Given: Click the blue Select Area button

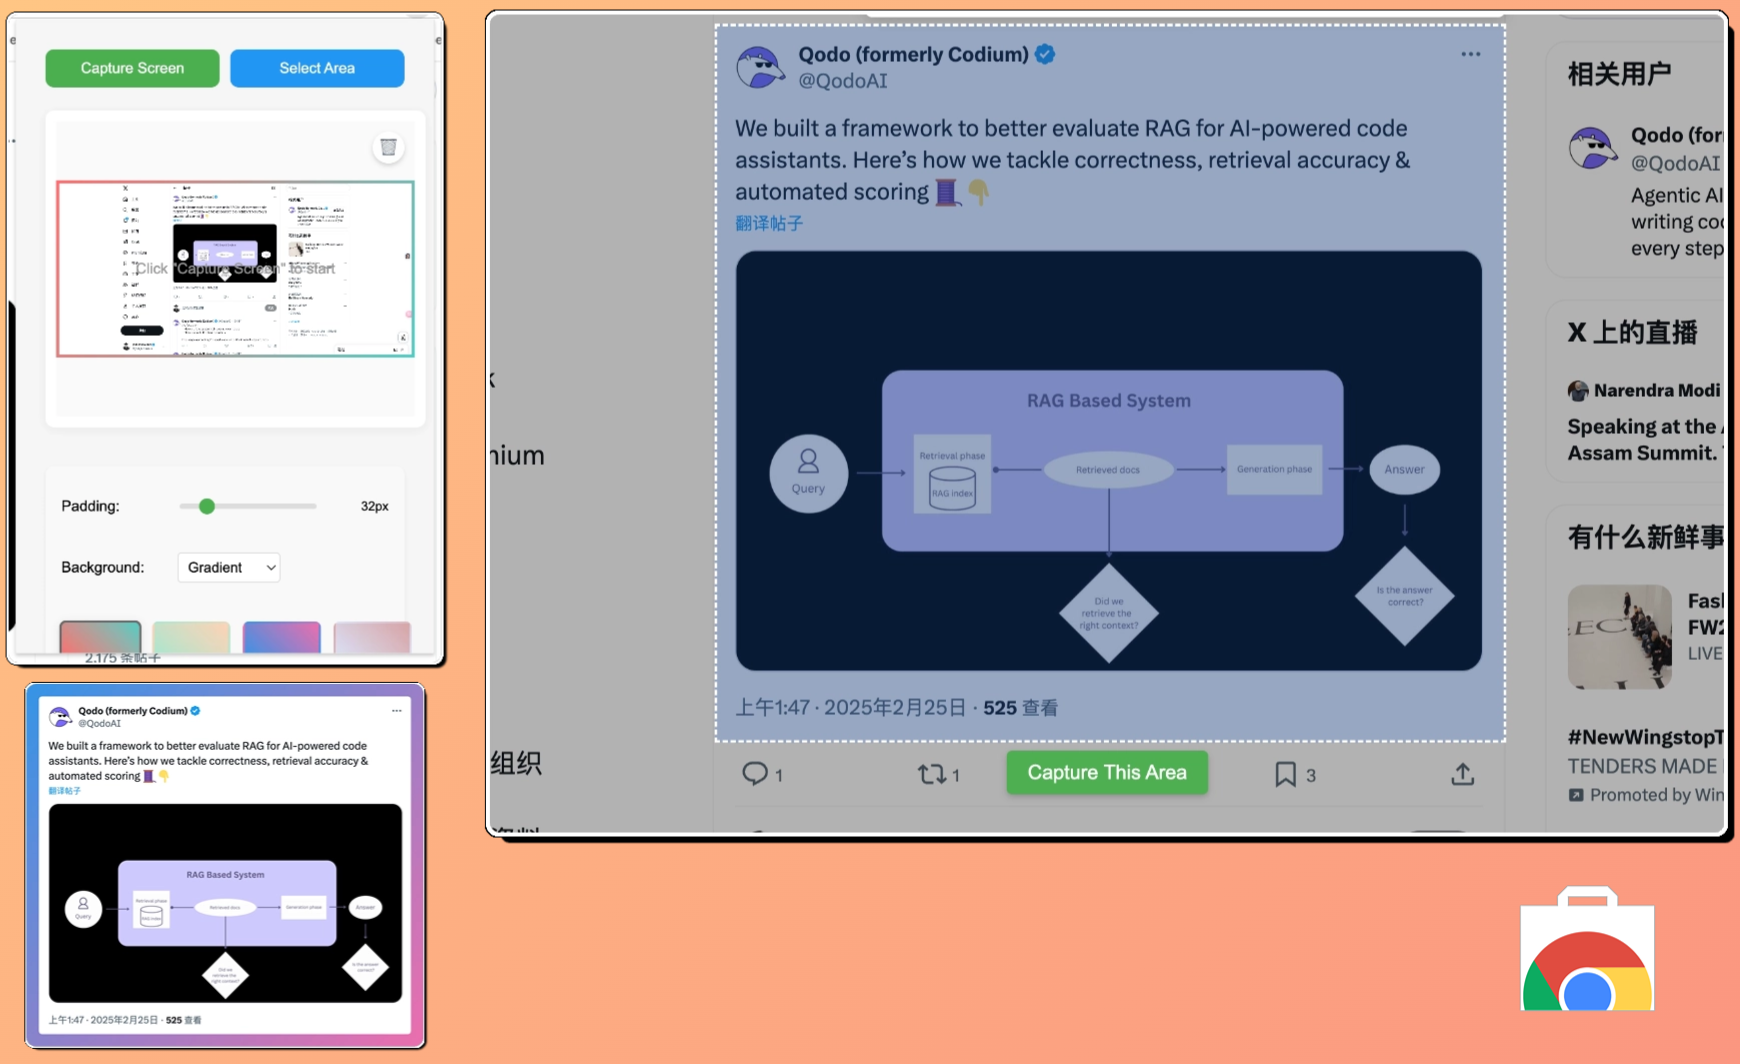Looking at the screenshot, I should pyautogui.click(x=317, y=68).
